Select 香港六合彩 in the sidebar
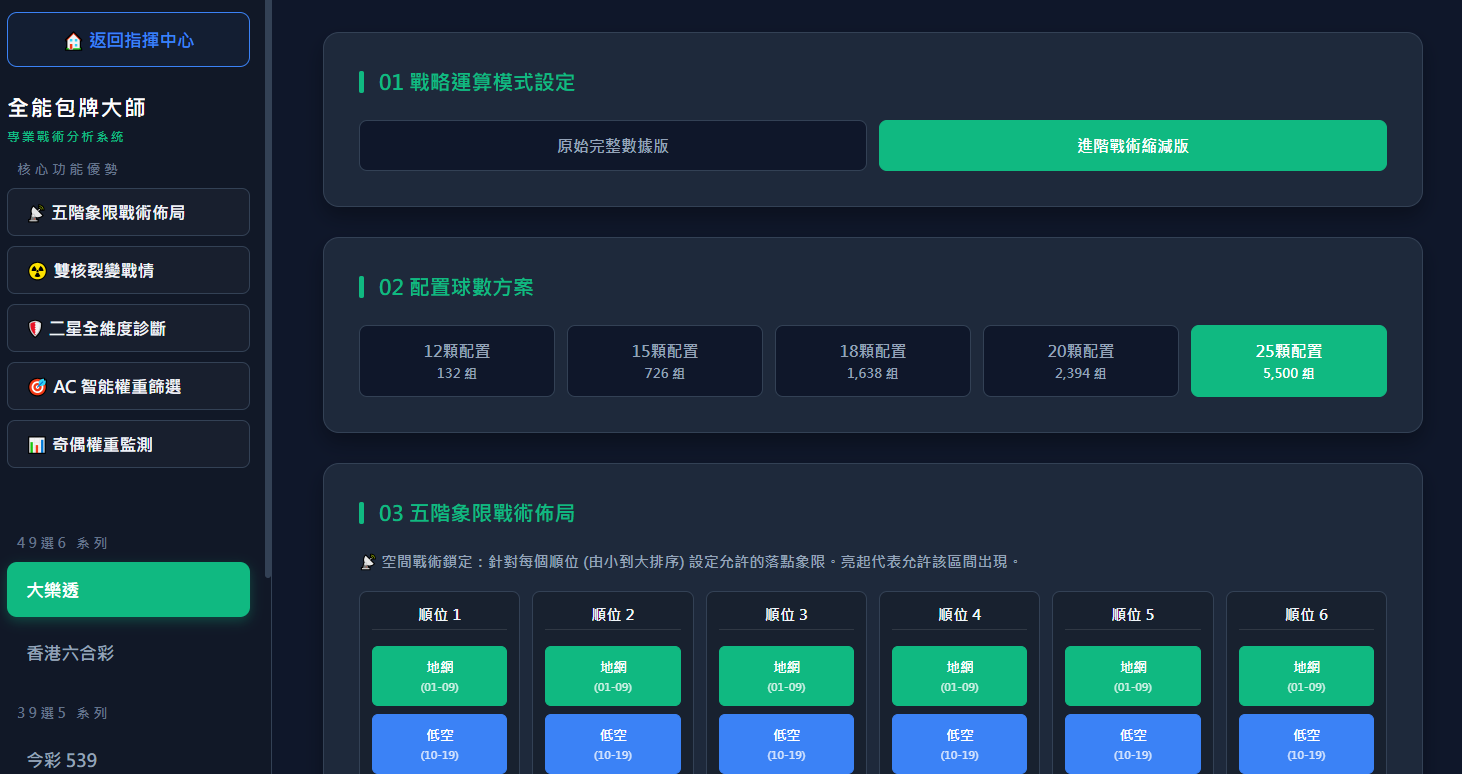 (128, 651)
